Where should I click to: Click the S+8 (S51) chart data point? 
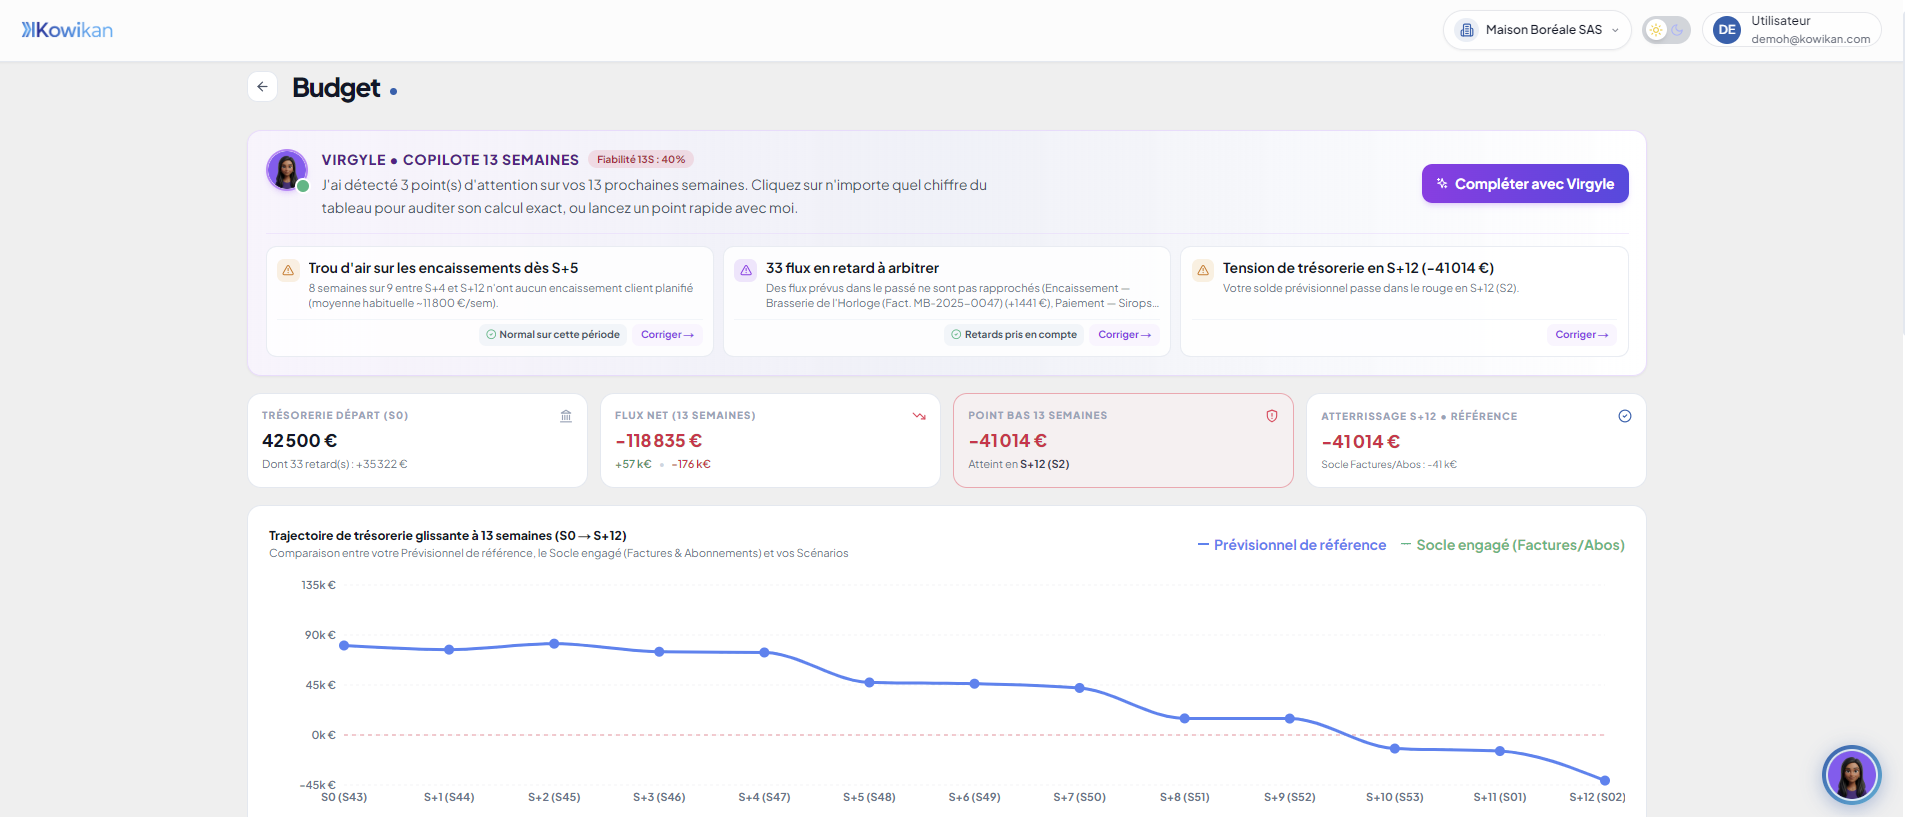tap(1185, 719)
